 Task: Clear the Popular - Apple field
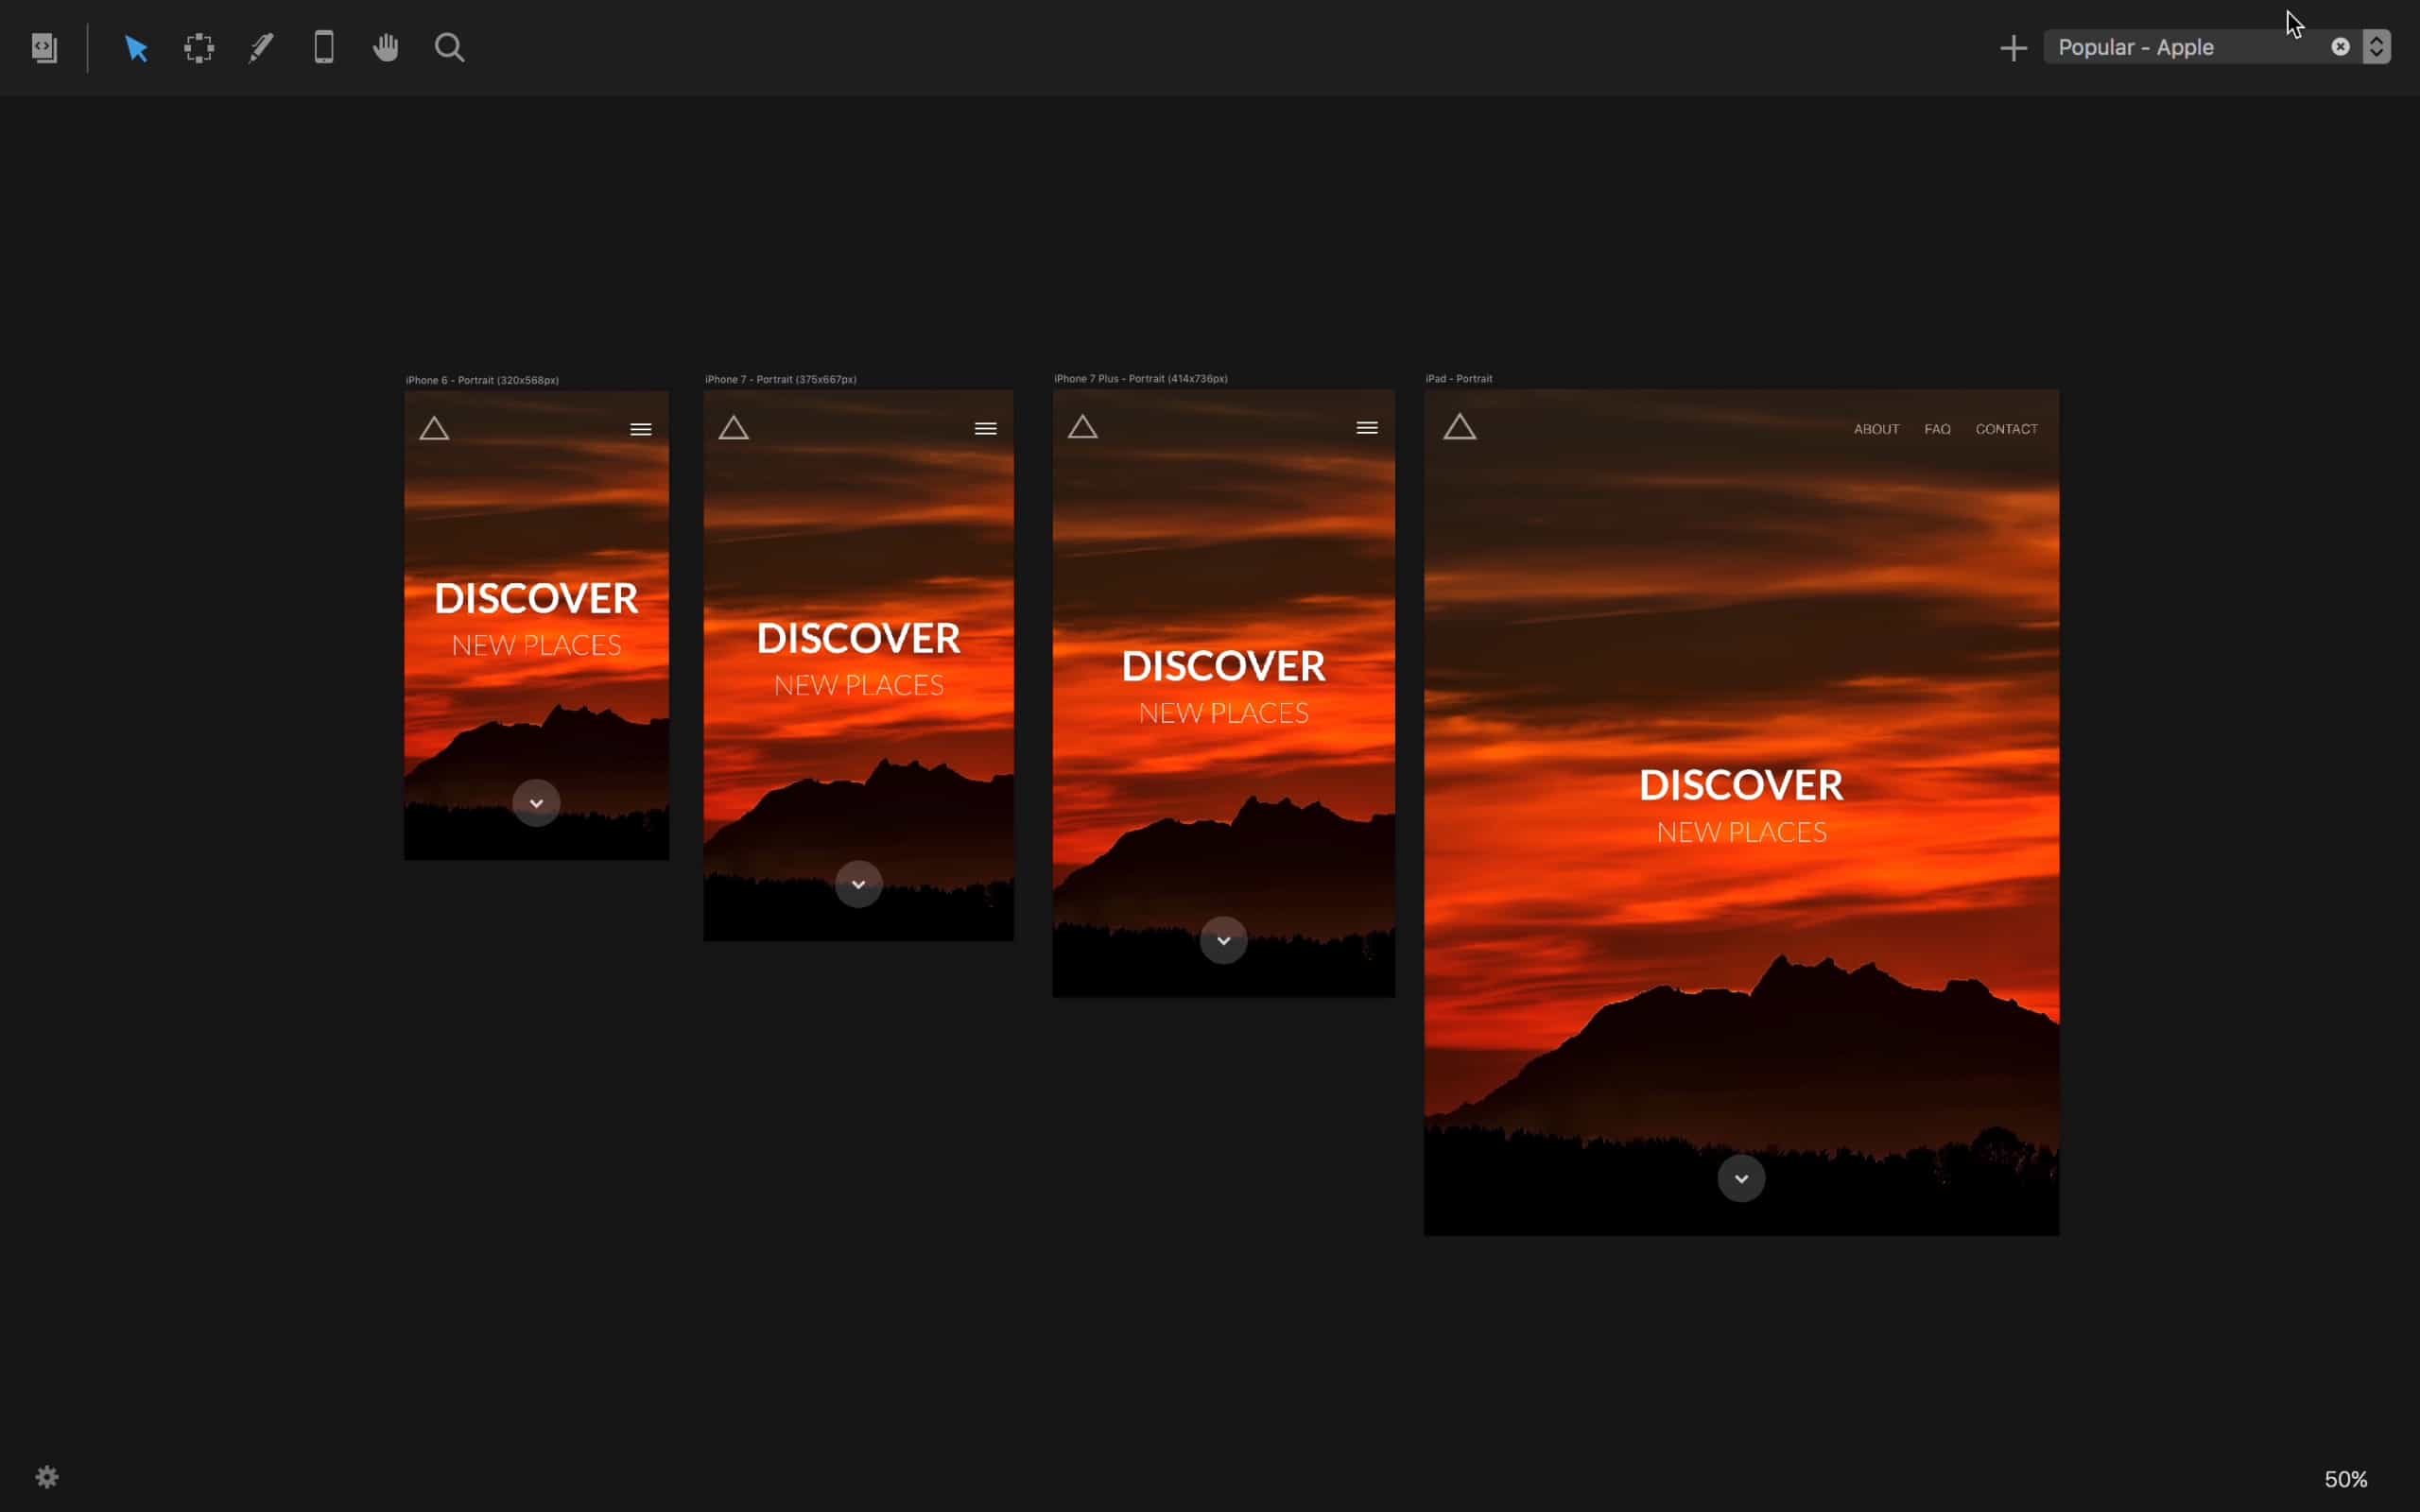coord(2340,47)
